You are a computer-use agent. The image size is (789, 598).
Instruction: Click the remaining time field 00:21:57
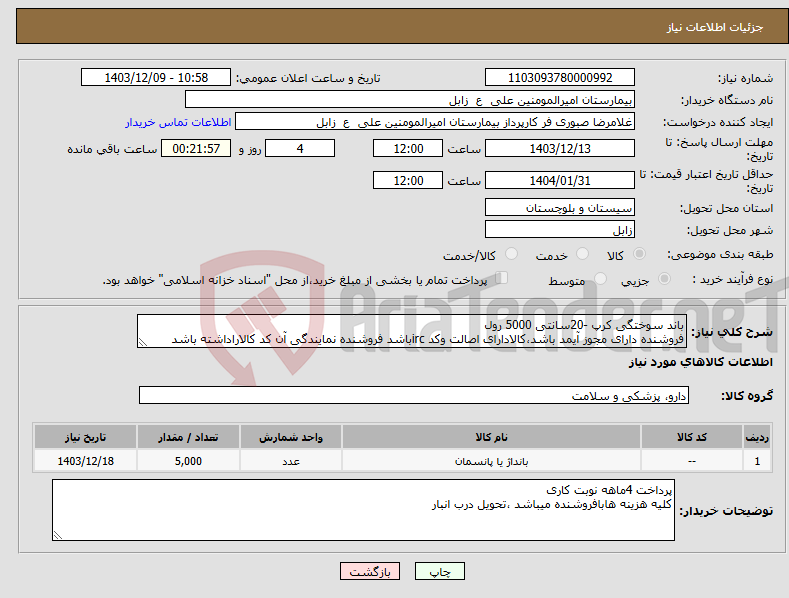click(196, 148)
